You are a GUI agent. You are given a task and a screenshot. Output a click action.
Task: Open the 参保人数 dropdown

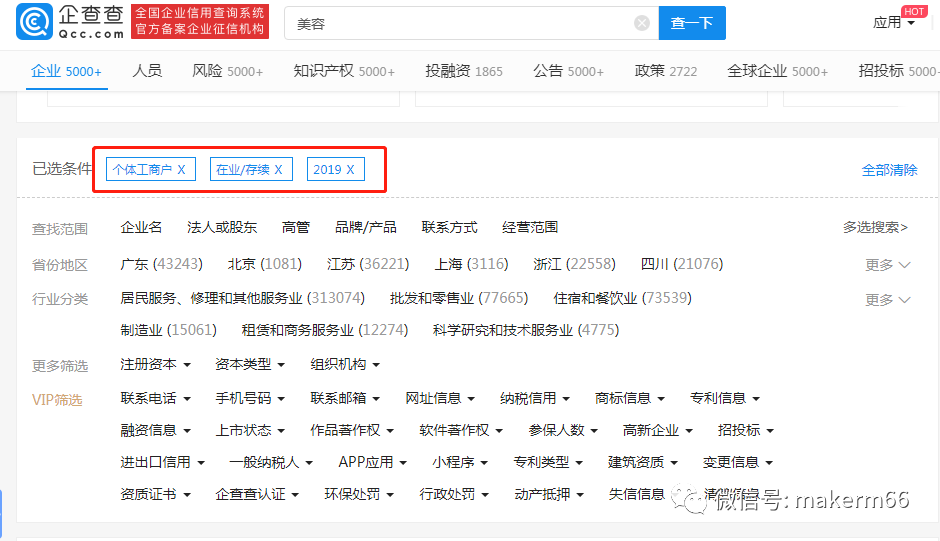click(x=563, y=430)
